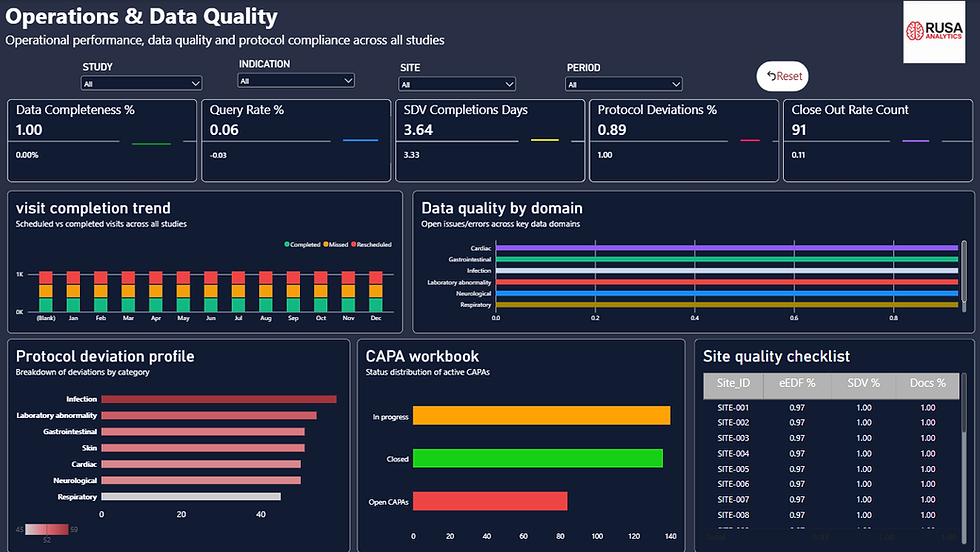Click the Protocol deviation profile title
The width and height of the screenshot is (980, 552).
[x=105, y=356]
